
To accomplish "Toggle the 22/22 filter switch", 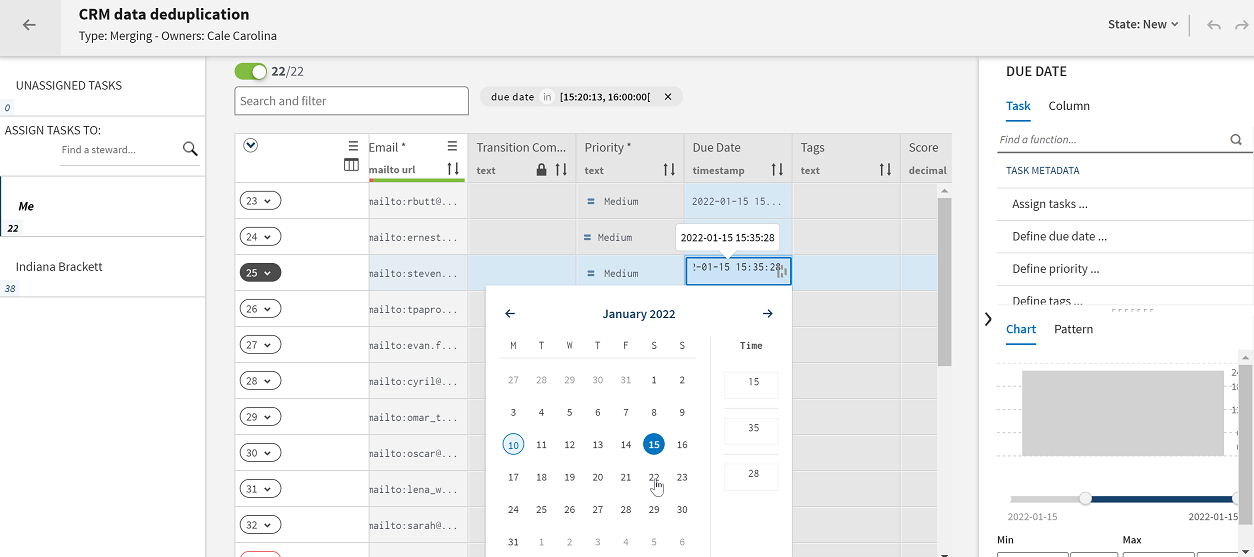I will click(x=251, y=72).
